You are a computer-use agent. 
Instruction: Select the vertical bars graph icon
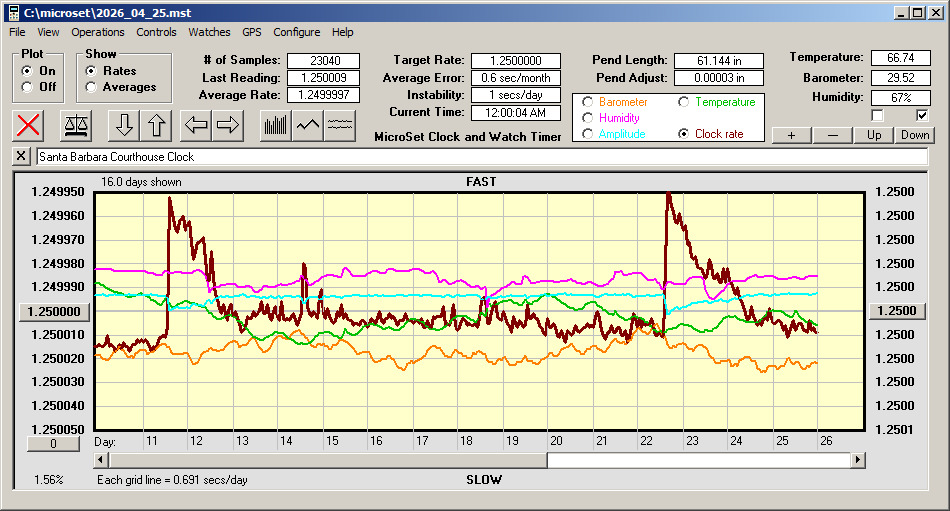275,125
